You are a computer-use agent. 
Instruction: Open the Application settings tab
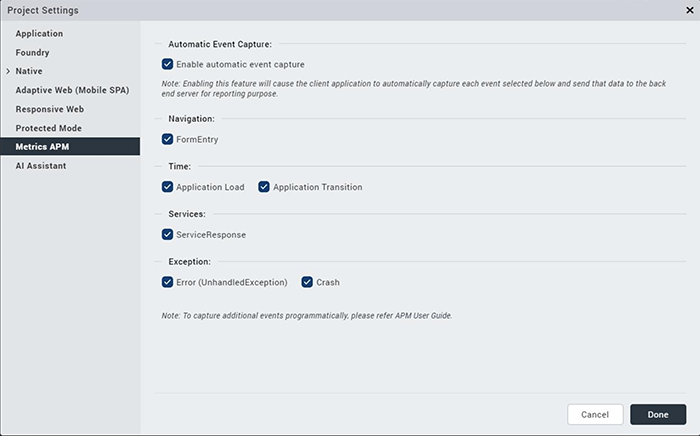tap(39, 34)
